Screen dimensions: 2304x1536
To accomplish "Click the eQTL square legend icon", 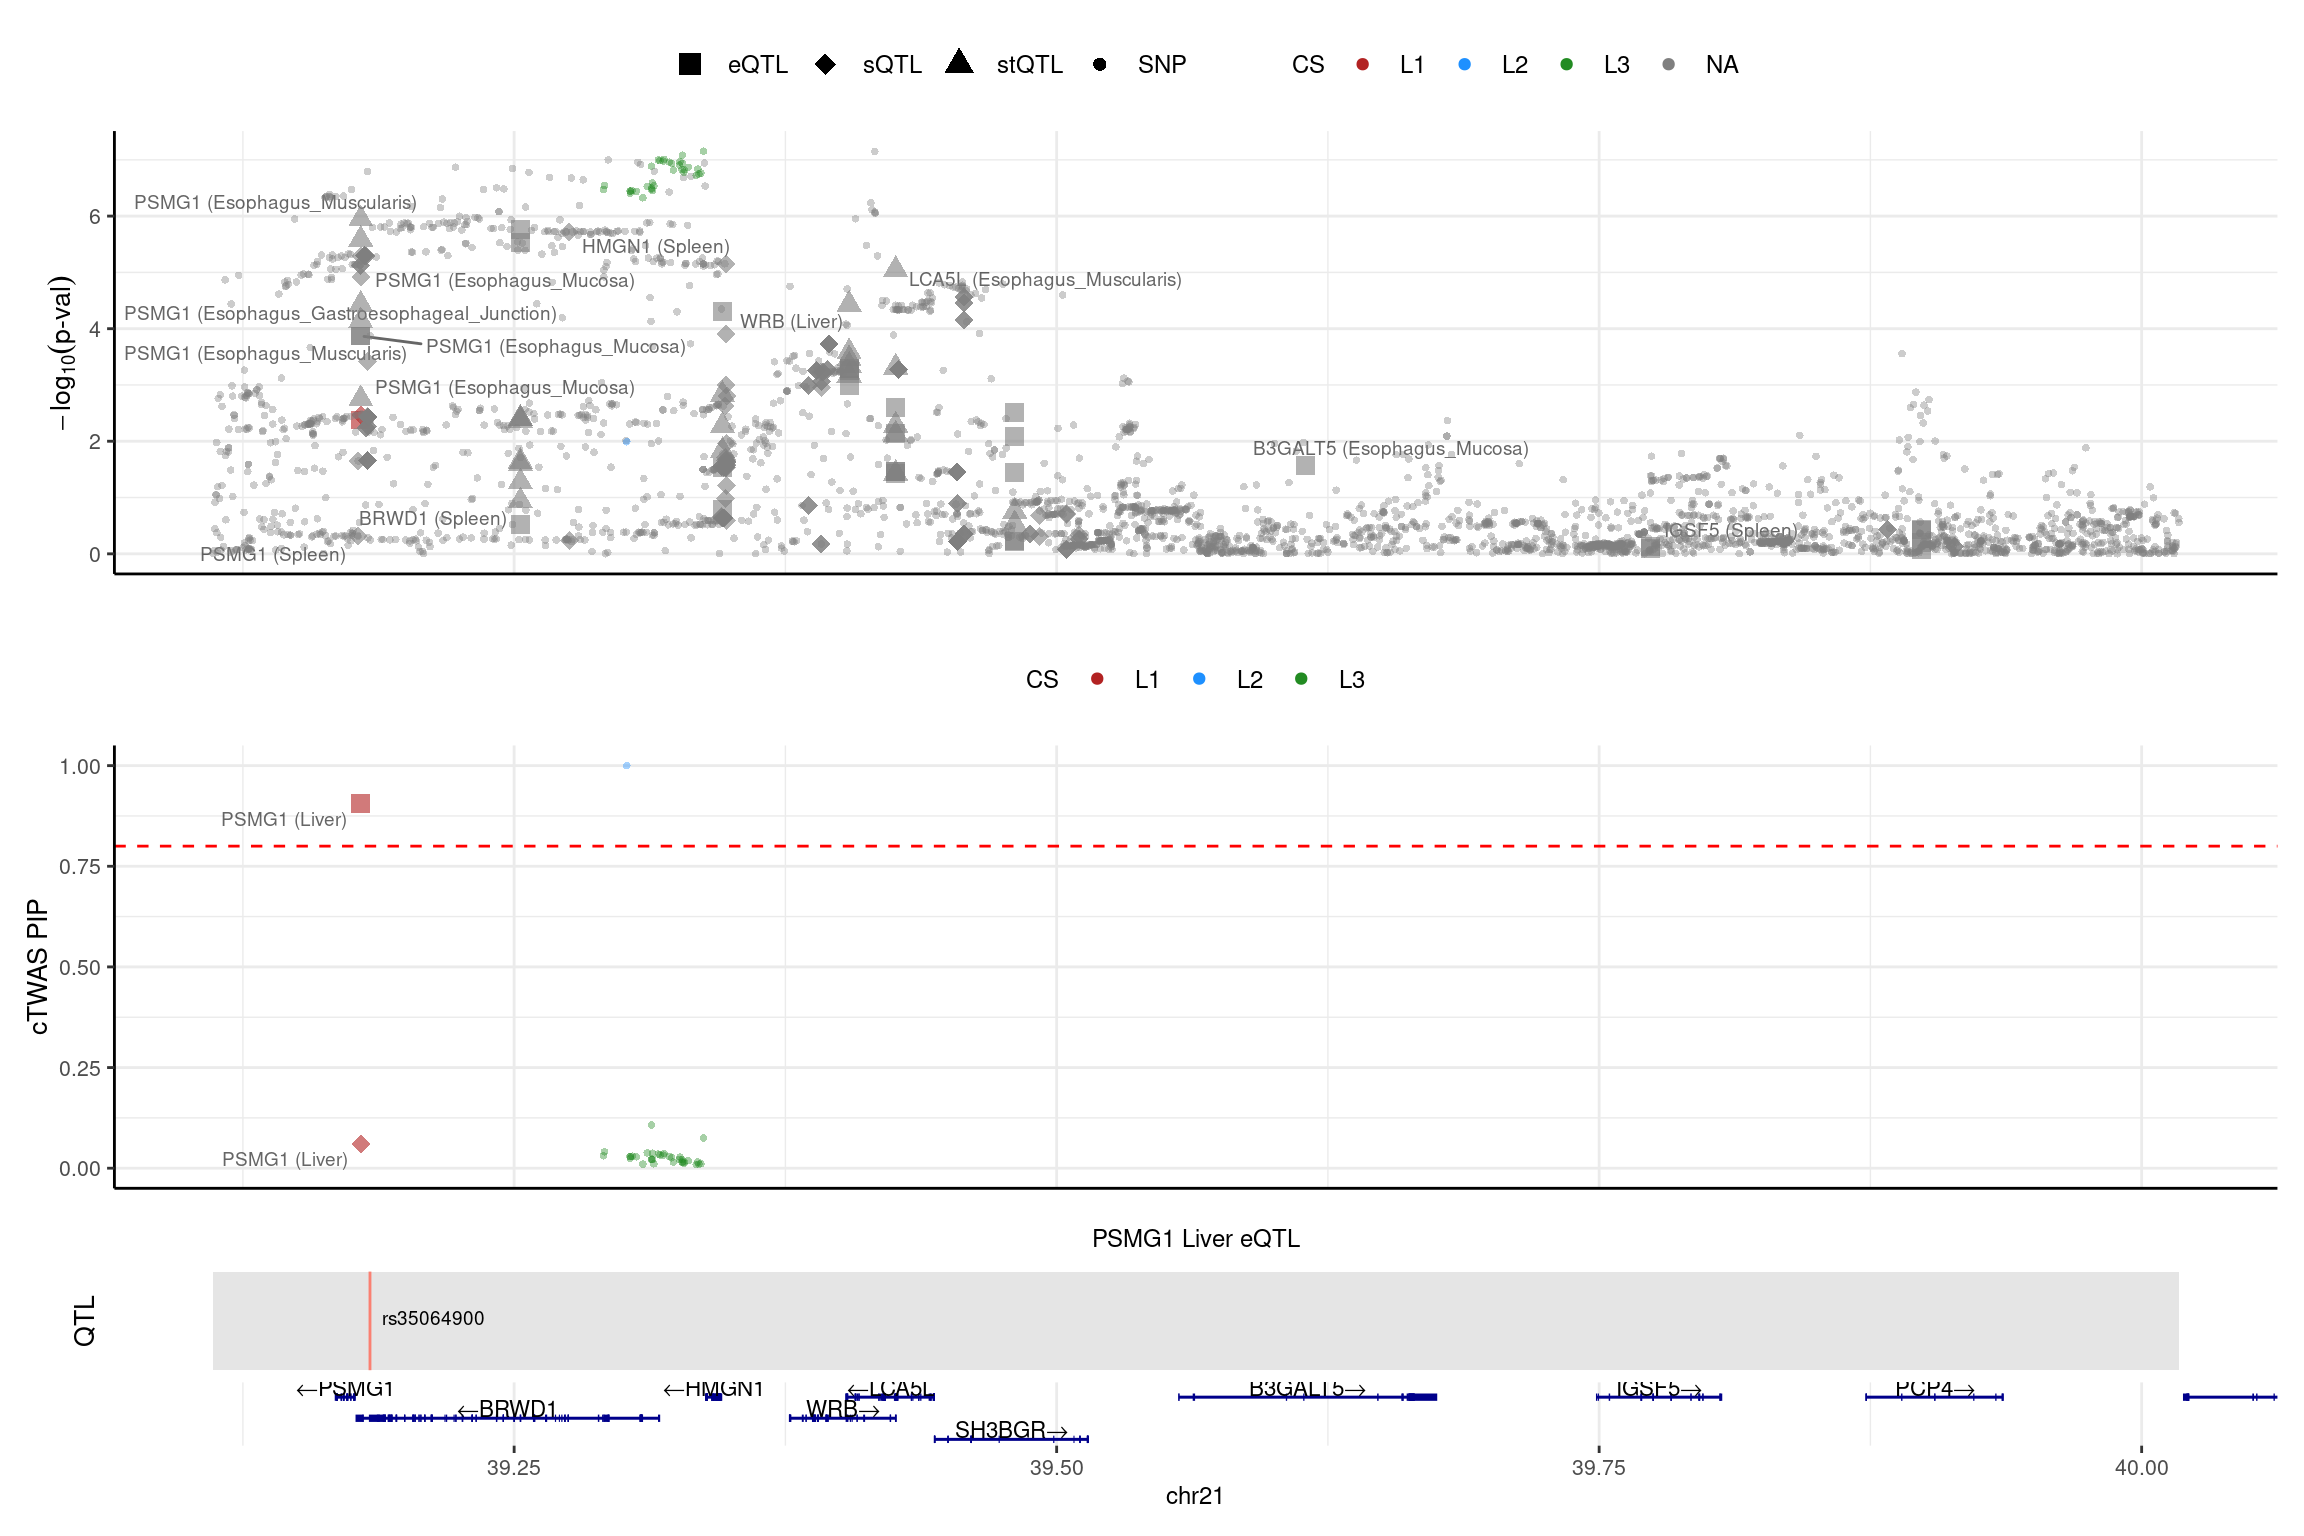I will click(690, 64).
